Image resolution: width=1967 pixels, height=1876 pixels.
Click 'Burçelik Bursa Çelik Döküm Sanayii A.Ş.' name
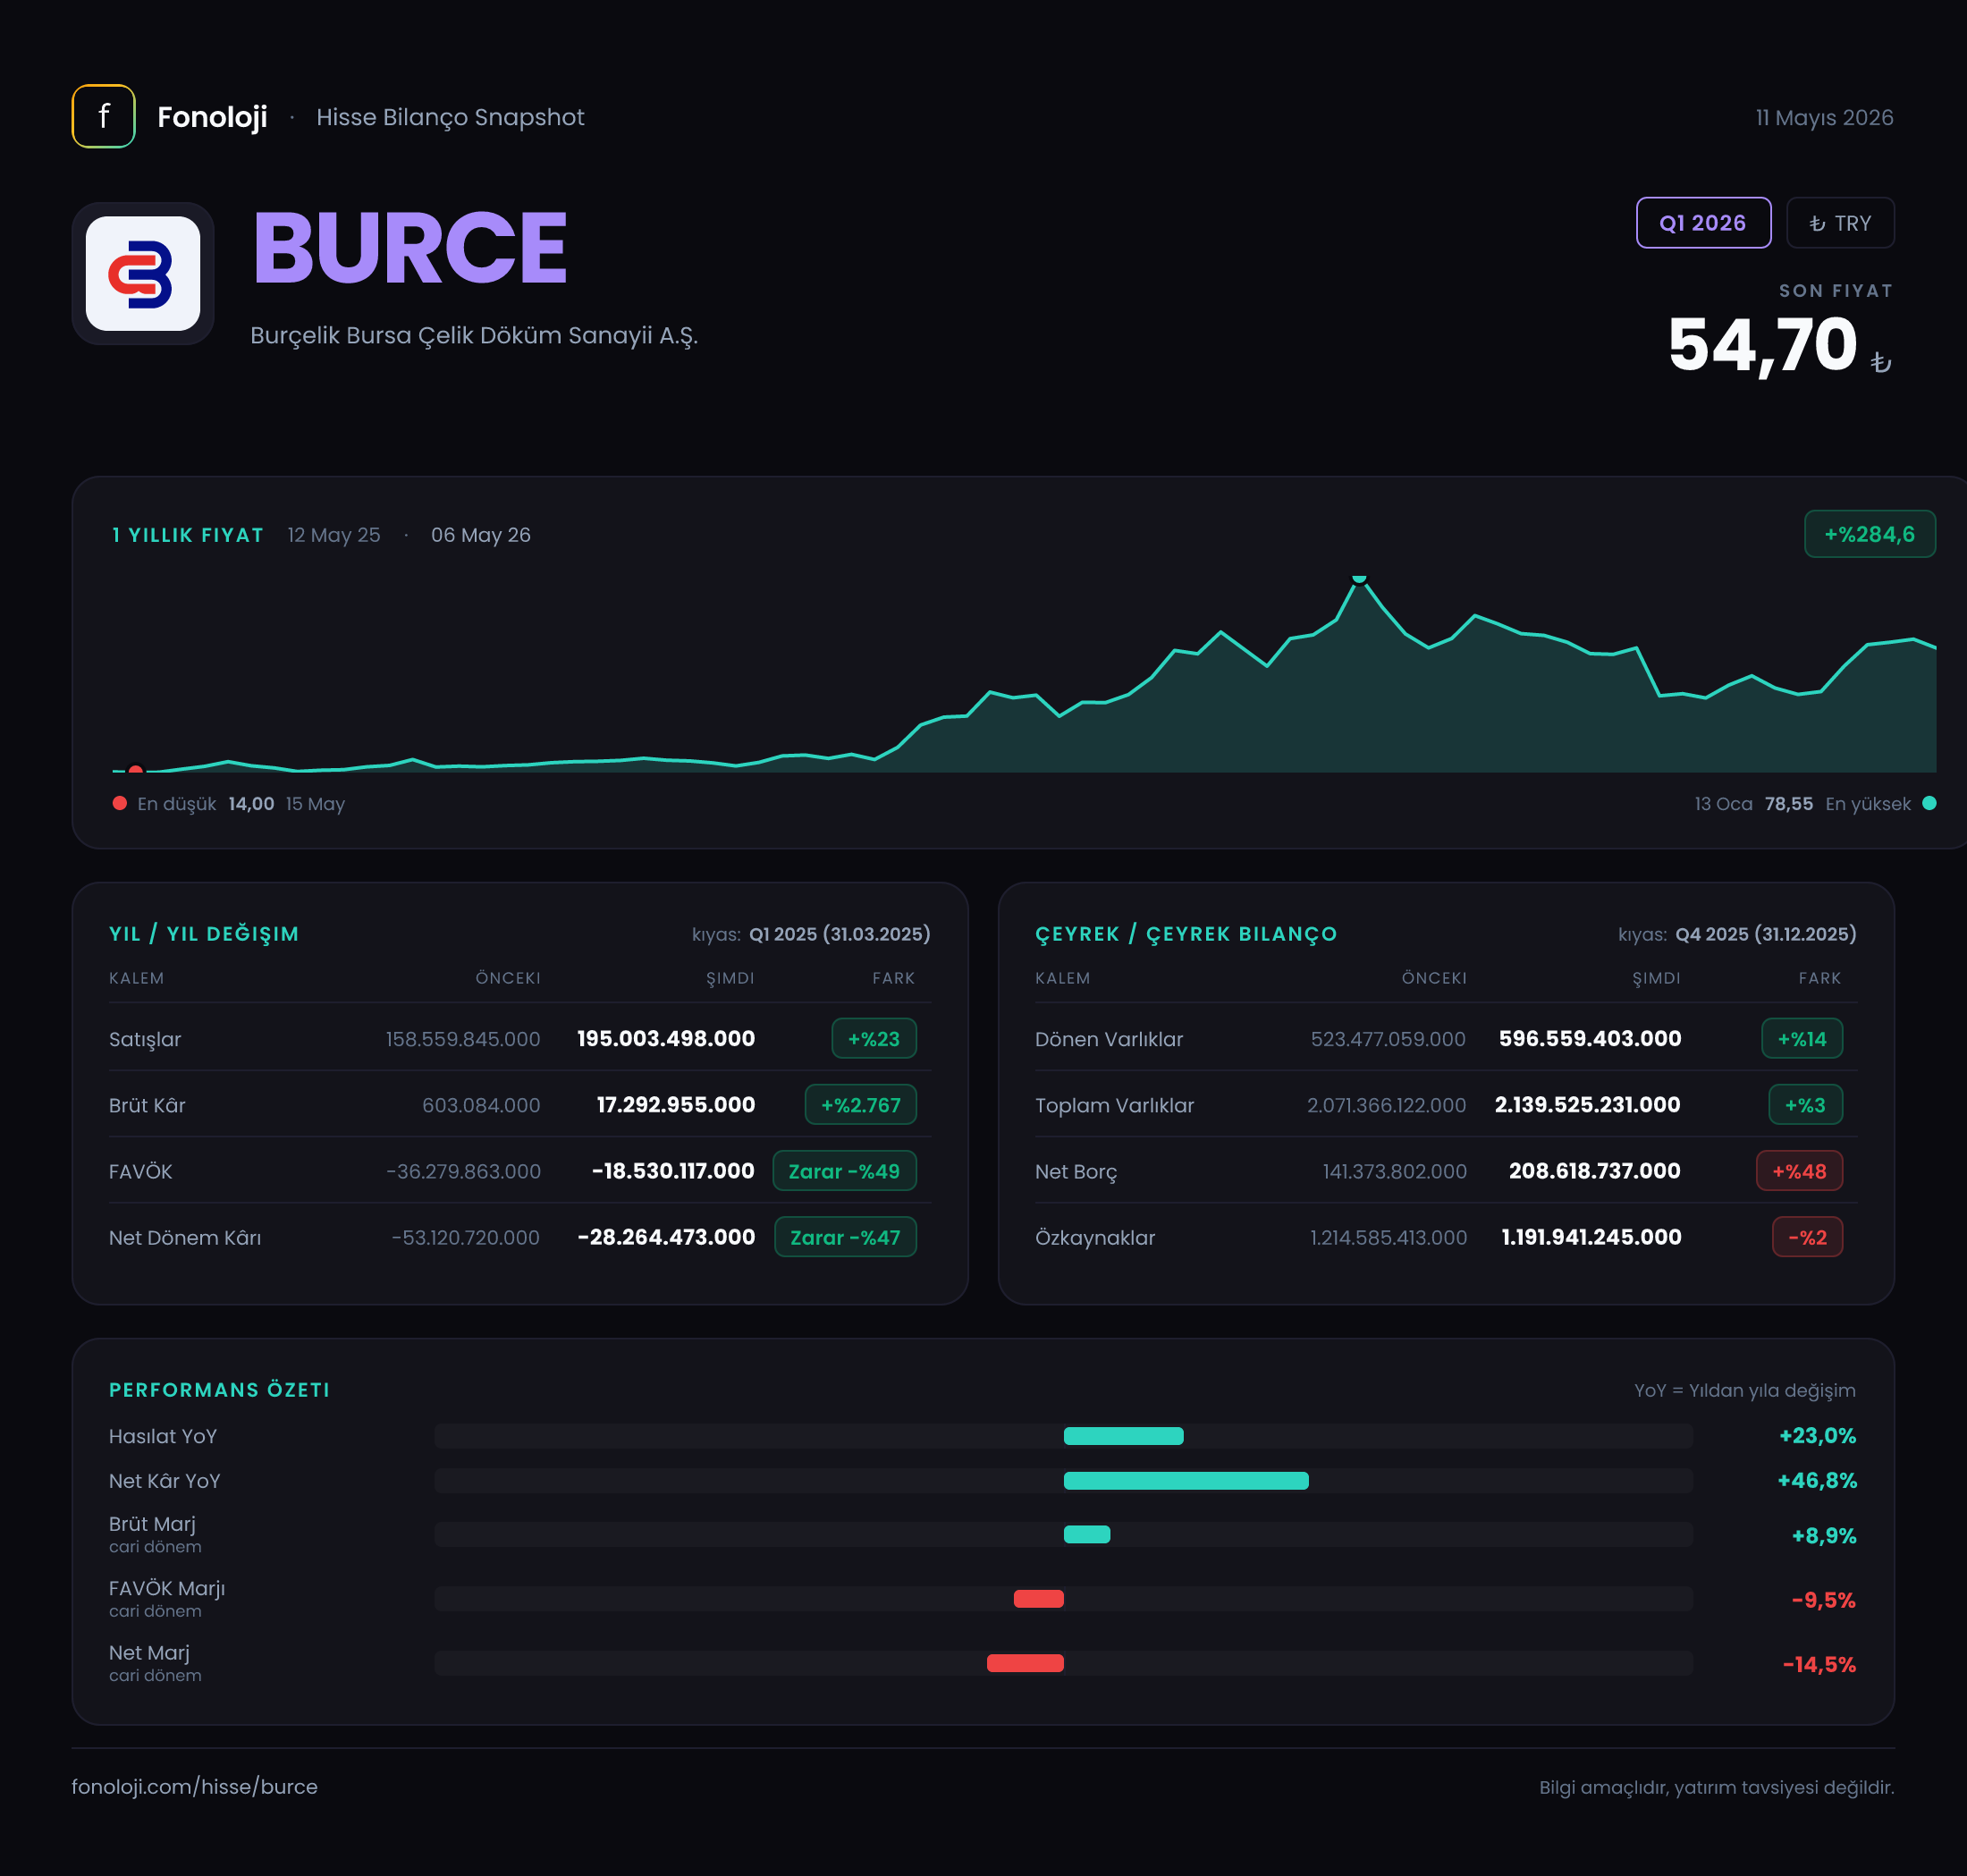click(x=474, y=335)
